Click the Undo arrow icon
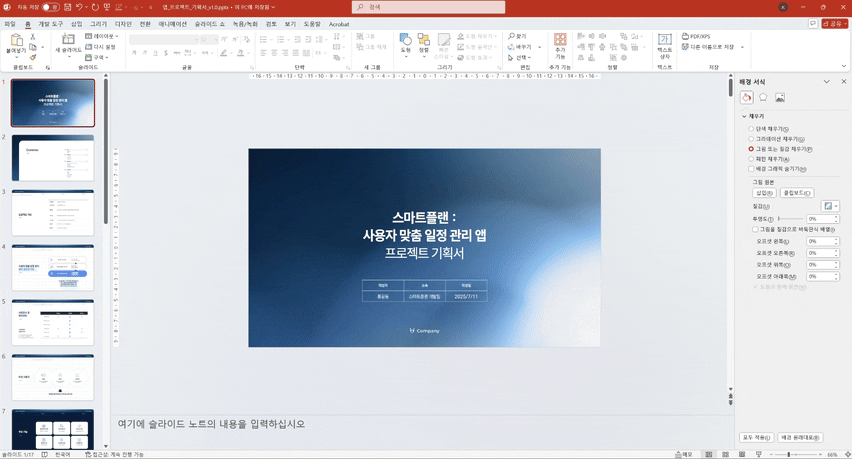The image size is (852, 459). (79, 7)
